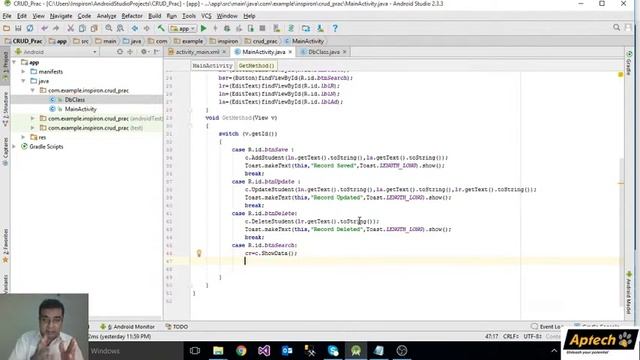Collapse the com.example.inspiron.crud_prac package
This screenshot has width=640, height=360.
click(33, 91)
